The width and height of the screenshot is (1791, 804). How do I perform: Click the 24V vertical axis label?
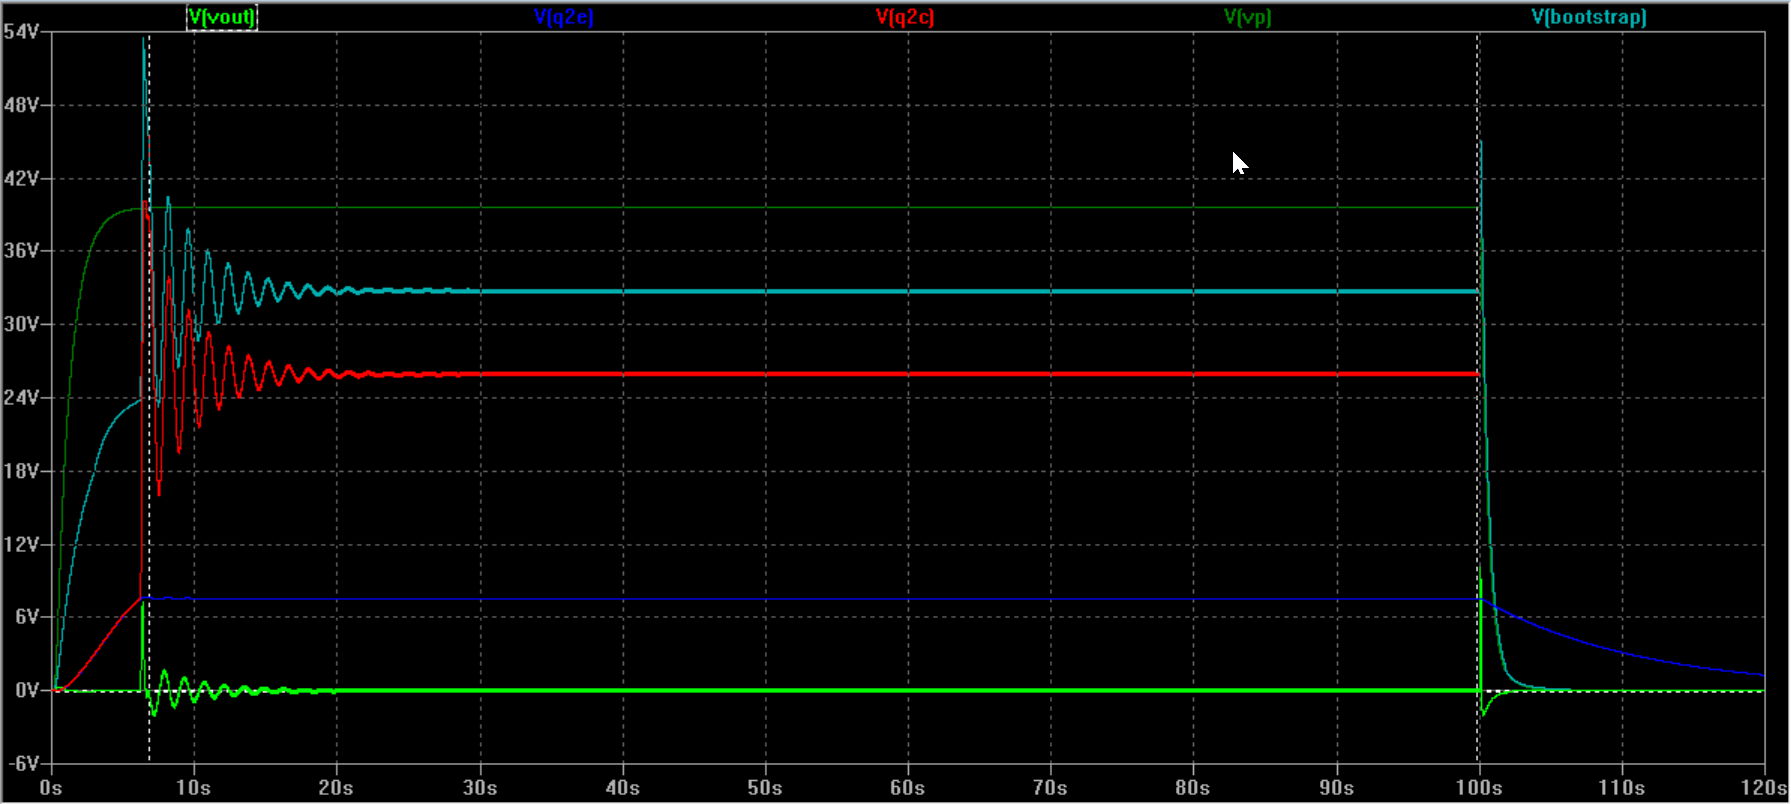(x=21, y=398)
